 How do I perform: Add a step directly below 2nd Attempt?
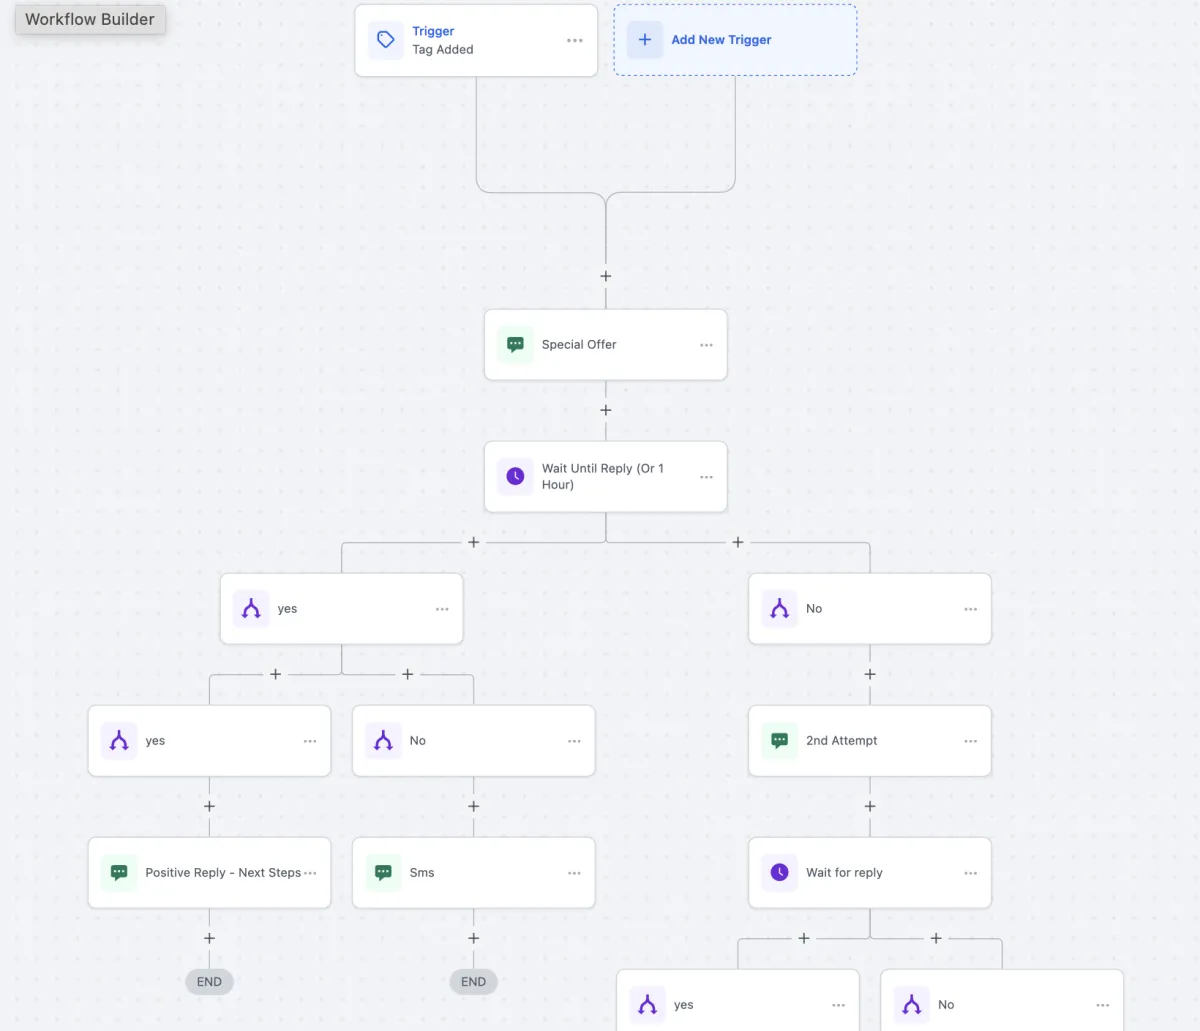[870, 806]
